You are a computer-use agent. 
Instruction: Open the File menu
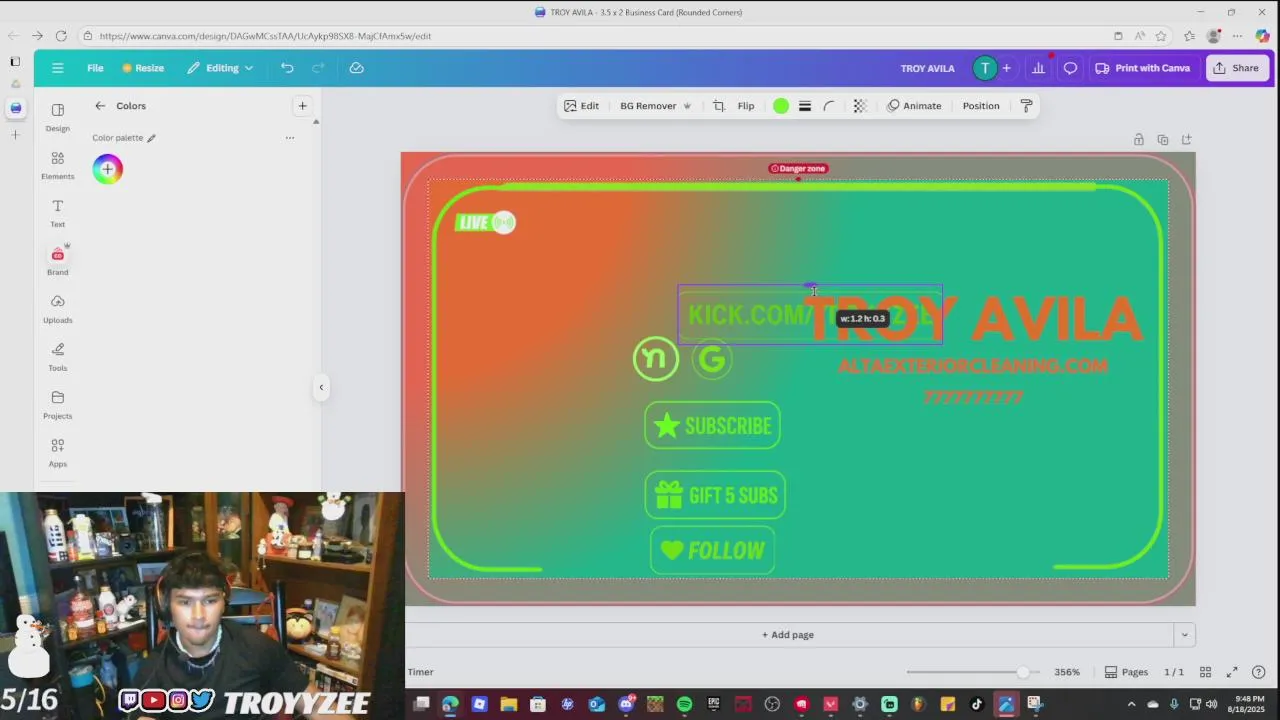[95, 68]
